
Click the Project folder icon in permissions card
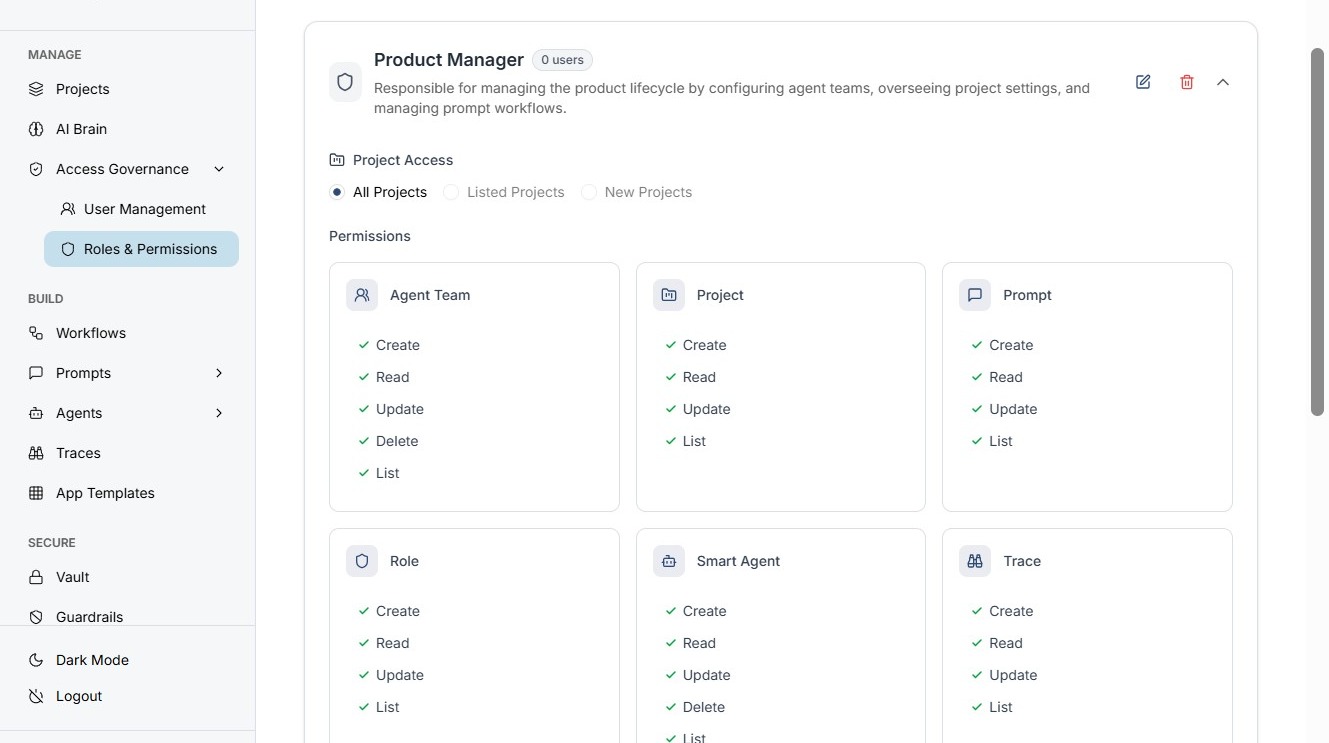tap(669, 295)
